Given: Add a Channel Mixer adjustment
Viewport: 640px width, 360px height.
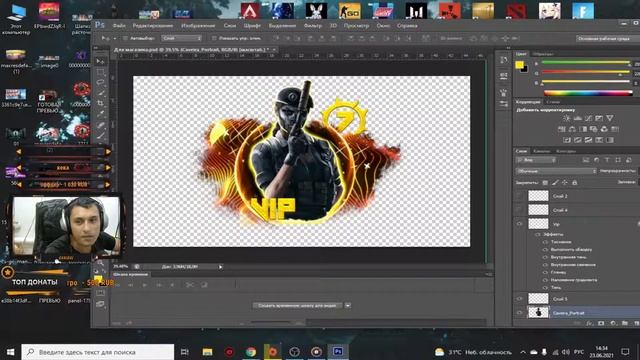Looking at the screenshot, I should (604, 129).
